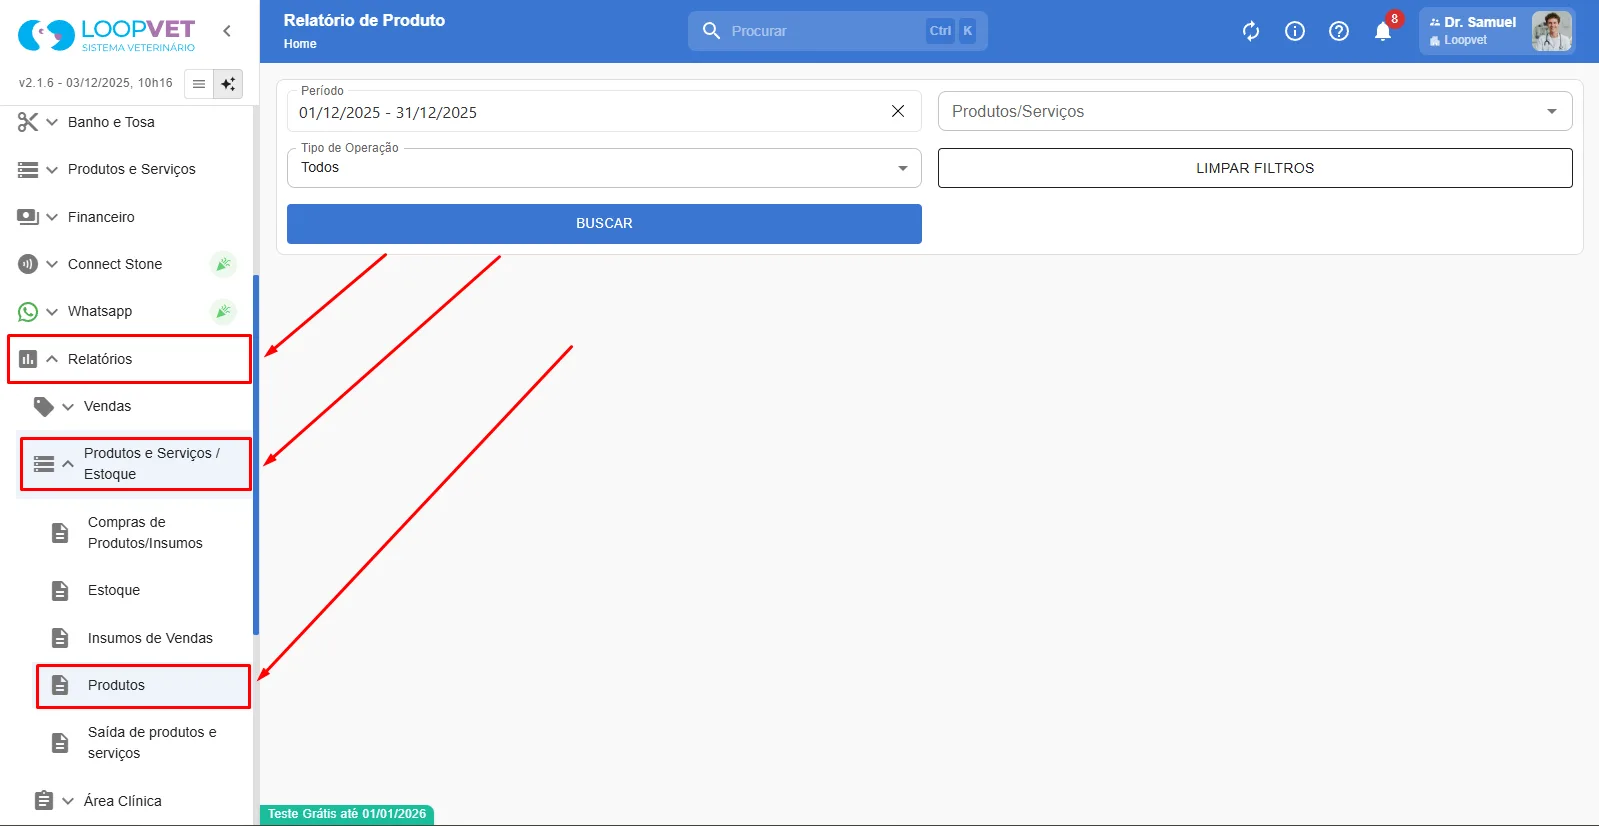Click the LIMPAR FILTROS button

(x=1255, y=168)
